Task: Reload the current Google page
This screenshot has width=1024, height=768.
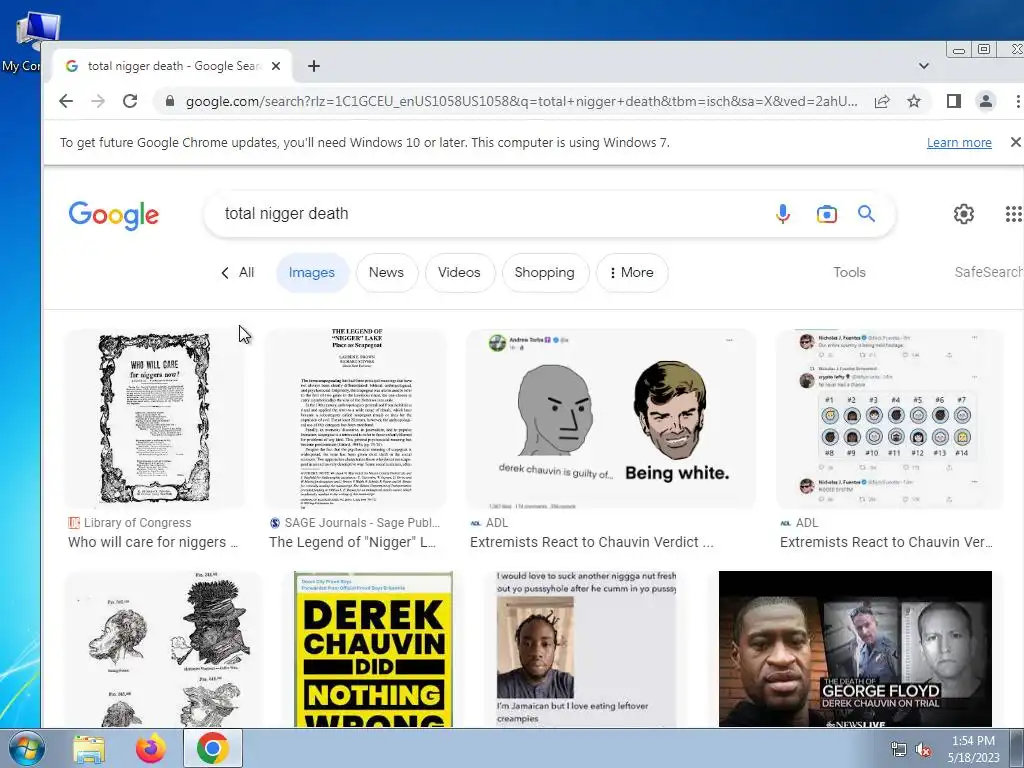Action: coord(130,101)
